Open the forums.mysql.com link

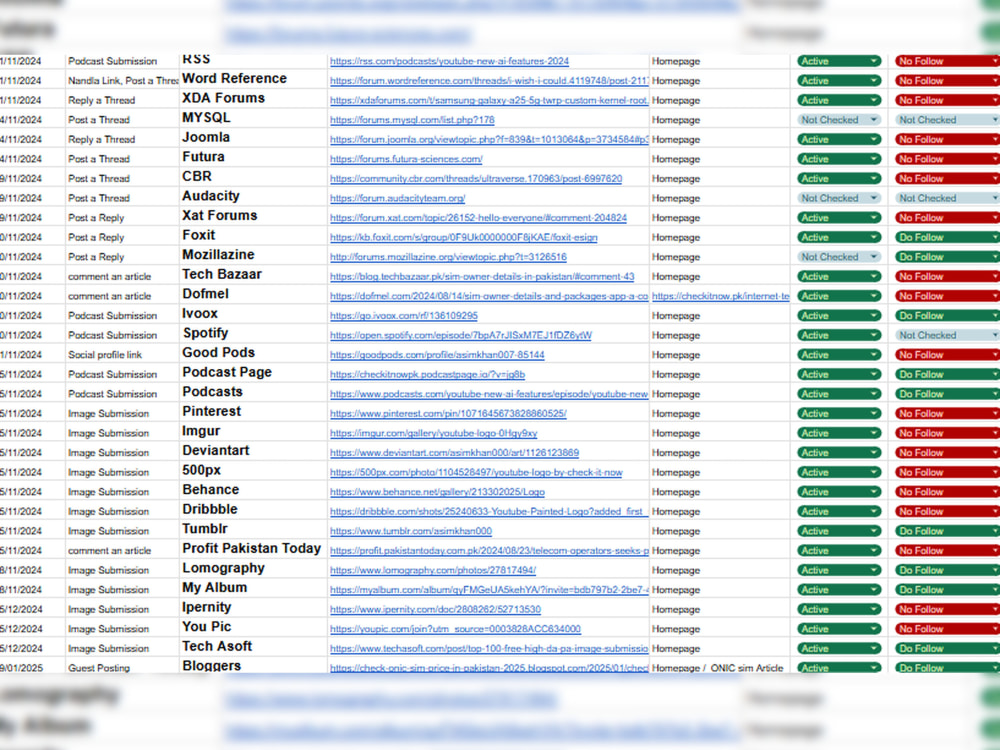tap(412, 120)
